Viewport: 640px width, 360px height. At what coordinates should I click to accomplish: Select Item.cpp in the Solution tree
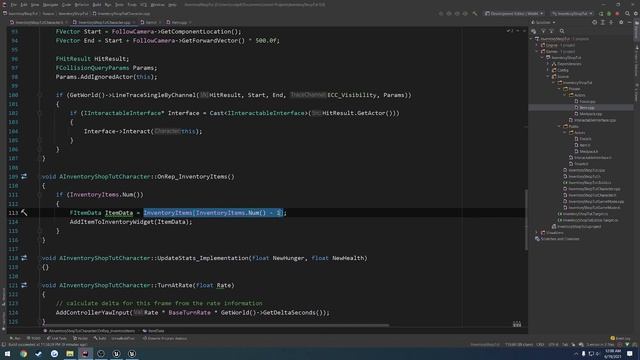[x=587, y=108]
